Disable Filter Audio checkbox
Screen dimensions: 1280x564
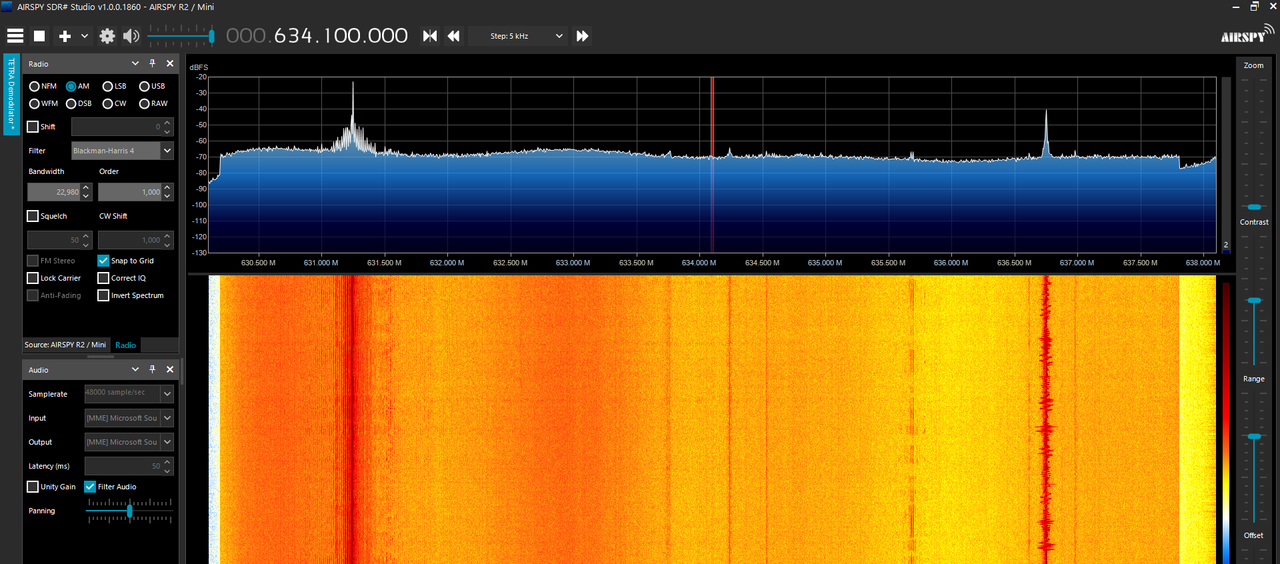coord(91,487)
